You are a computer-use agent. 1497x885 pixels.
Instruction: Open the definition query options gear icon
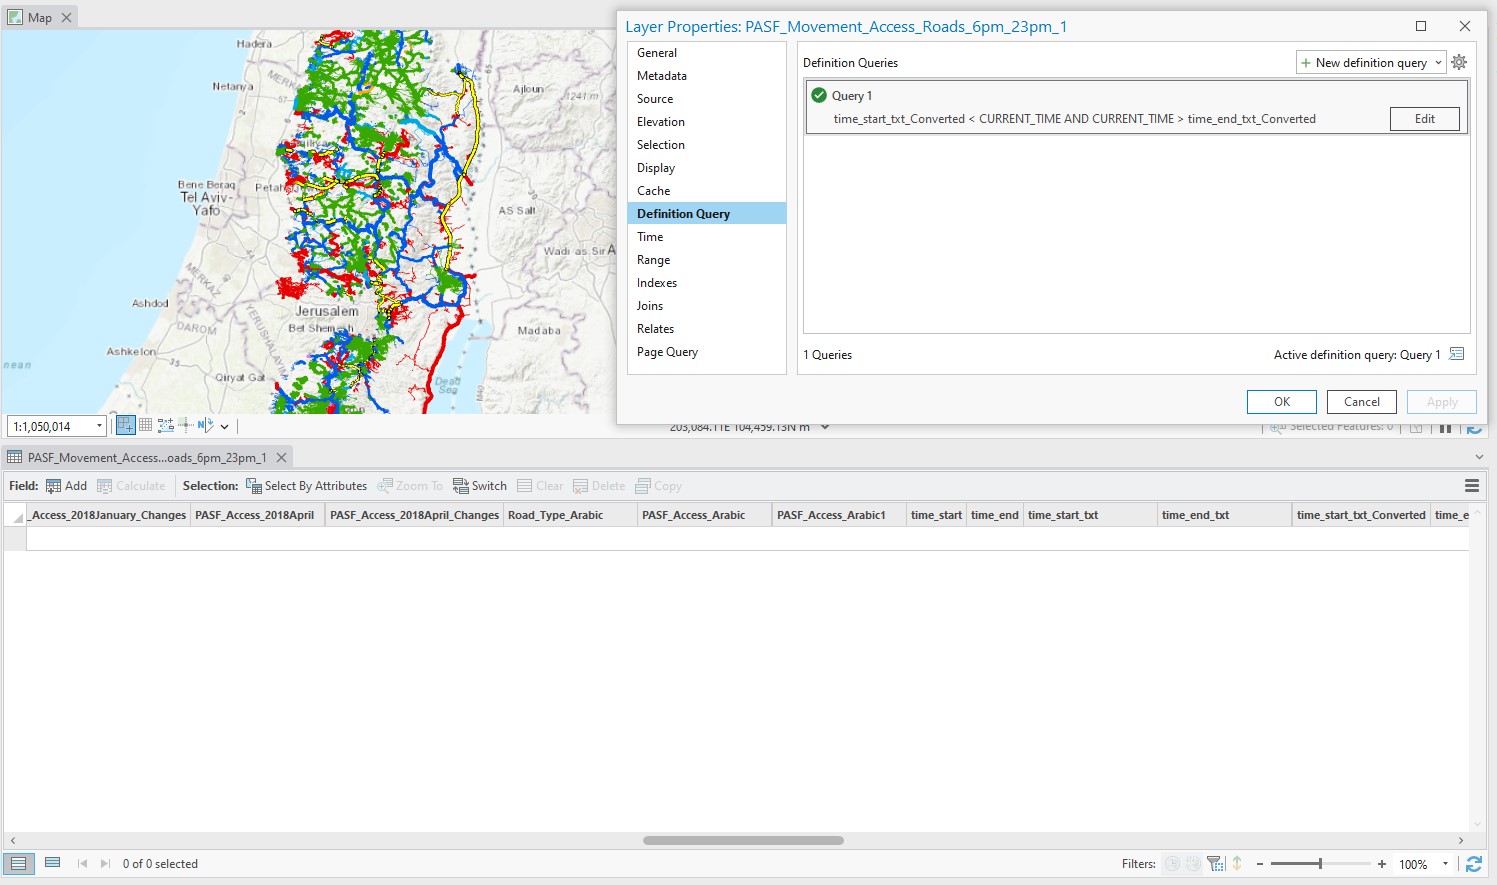tap(1459, 61)
